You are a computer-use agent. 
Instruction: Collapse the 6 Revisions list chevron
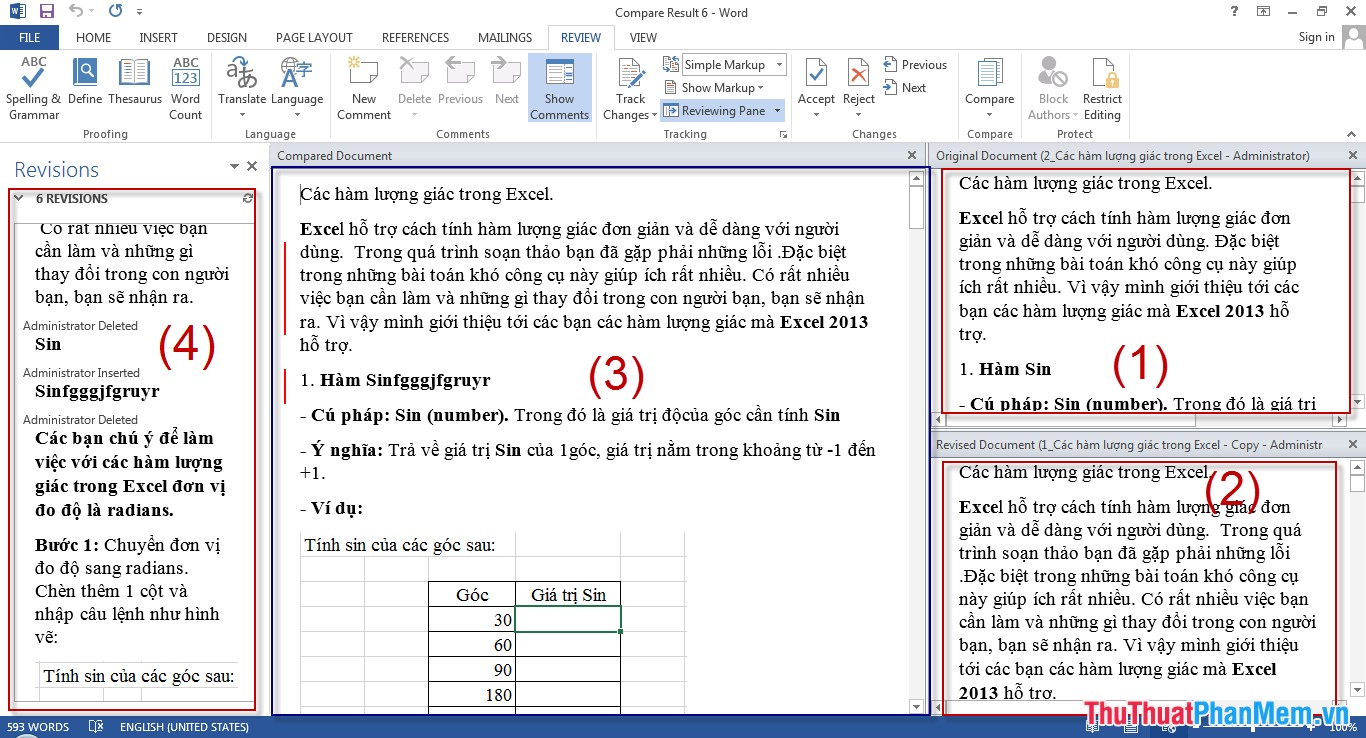tap(18, 198)
